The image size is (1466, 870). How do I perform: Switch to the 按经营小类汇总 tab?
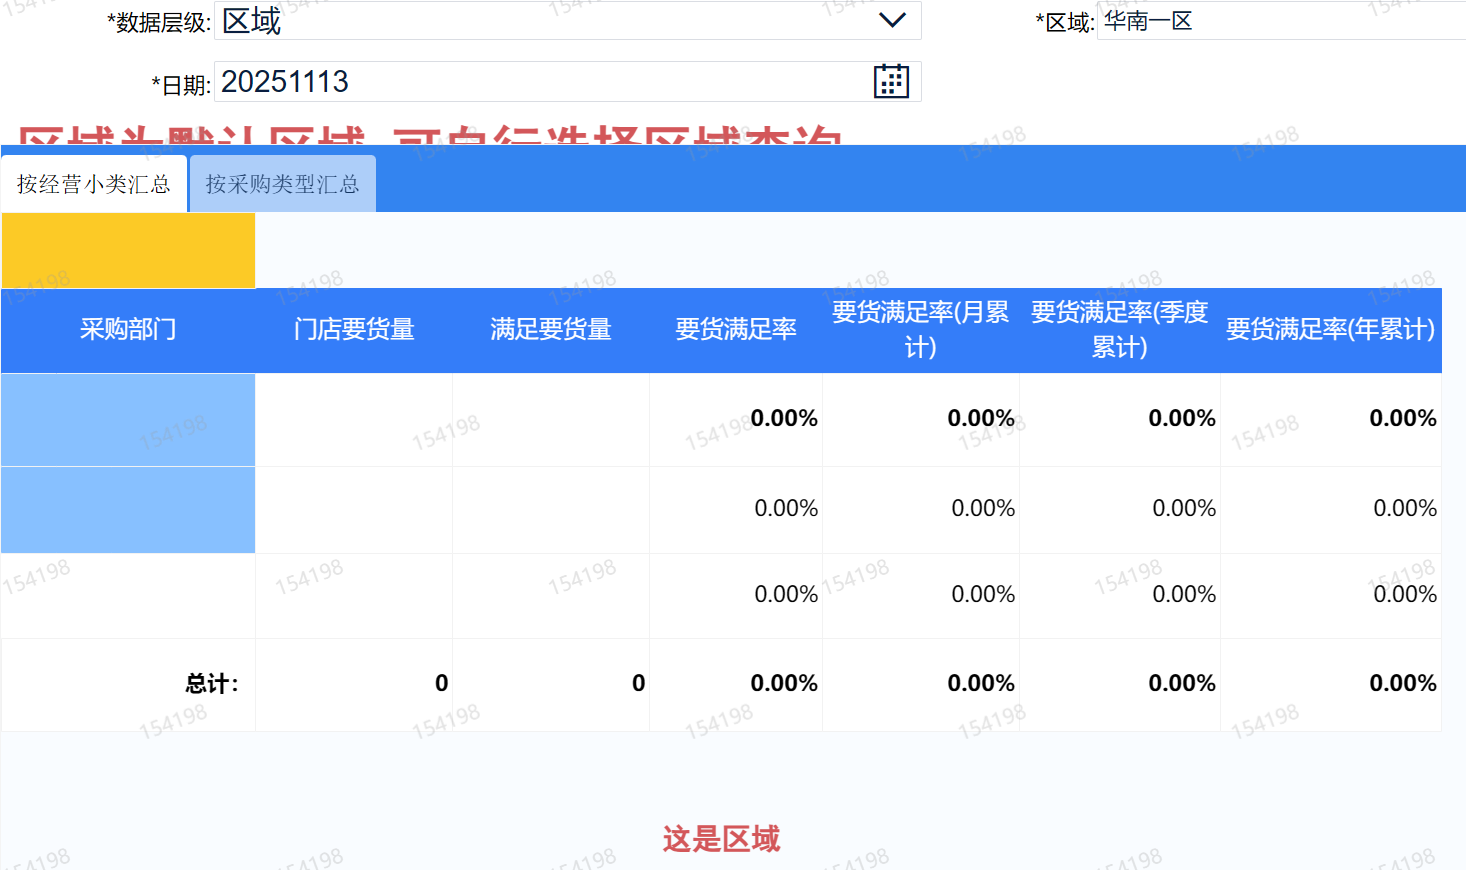coord(94,184)
